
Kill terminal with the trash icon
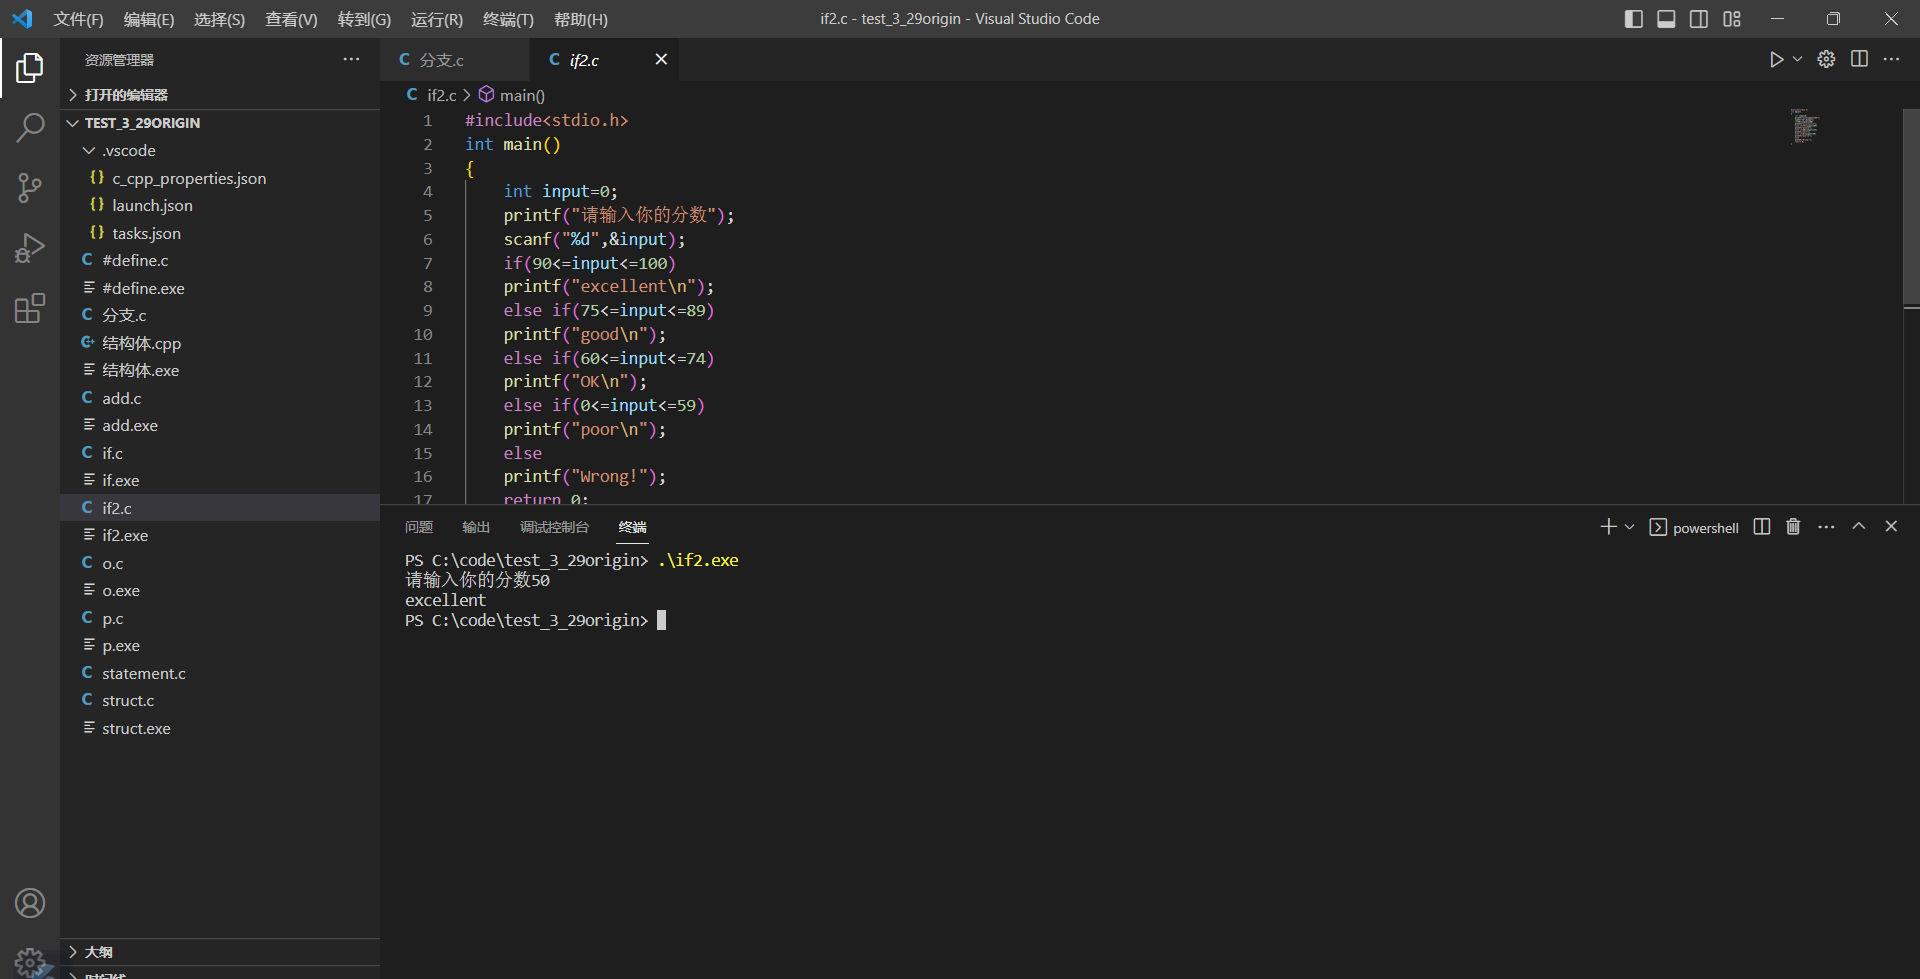tap(1793, 527)
